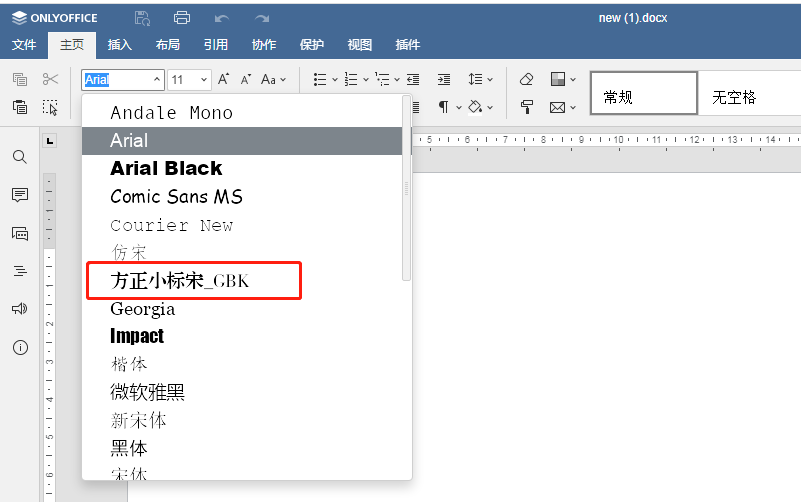This screenshot has height=502, width=801.
Task: Click the numbered list icon
Action: [x=351, y=79]
